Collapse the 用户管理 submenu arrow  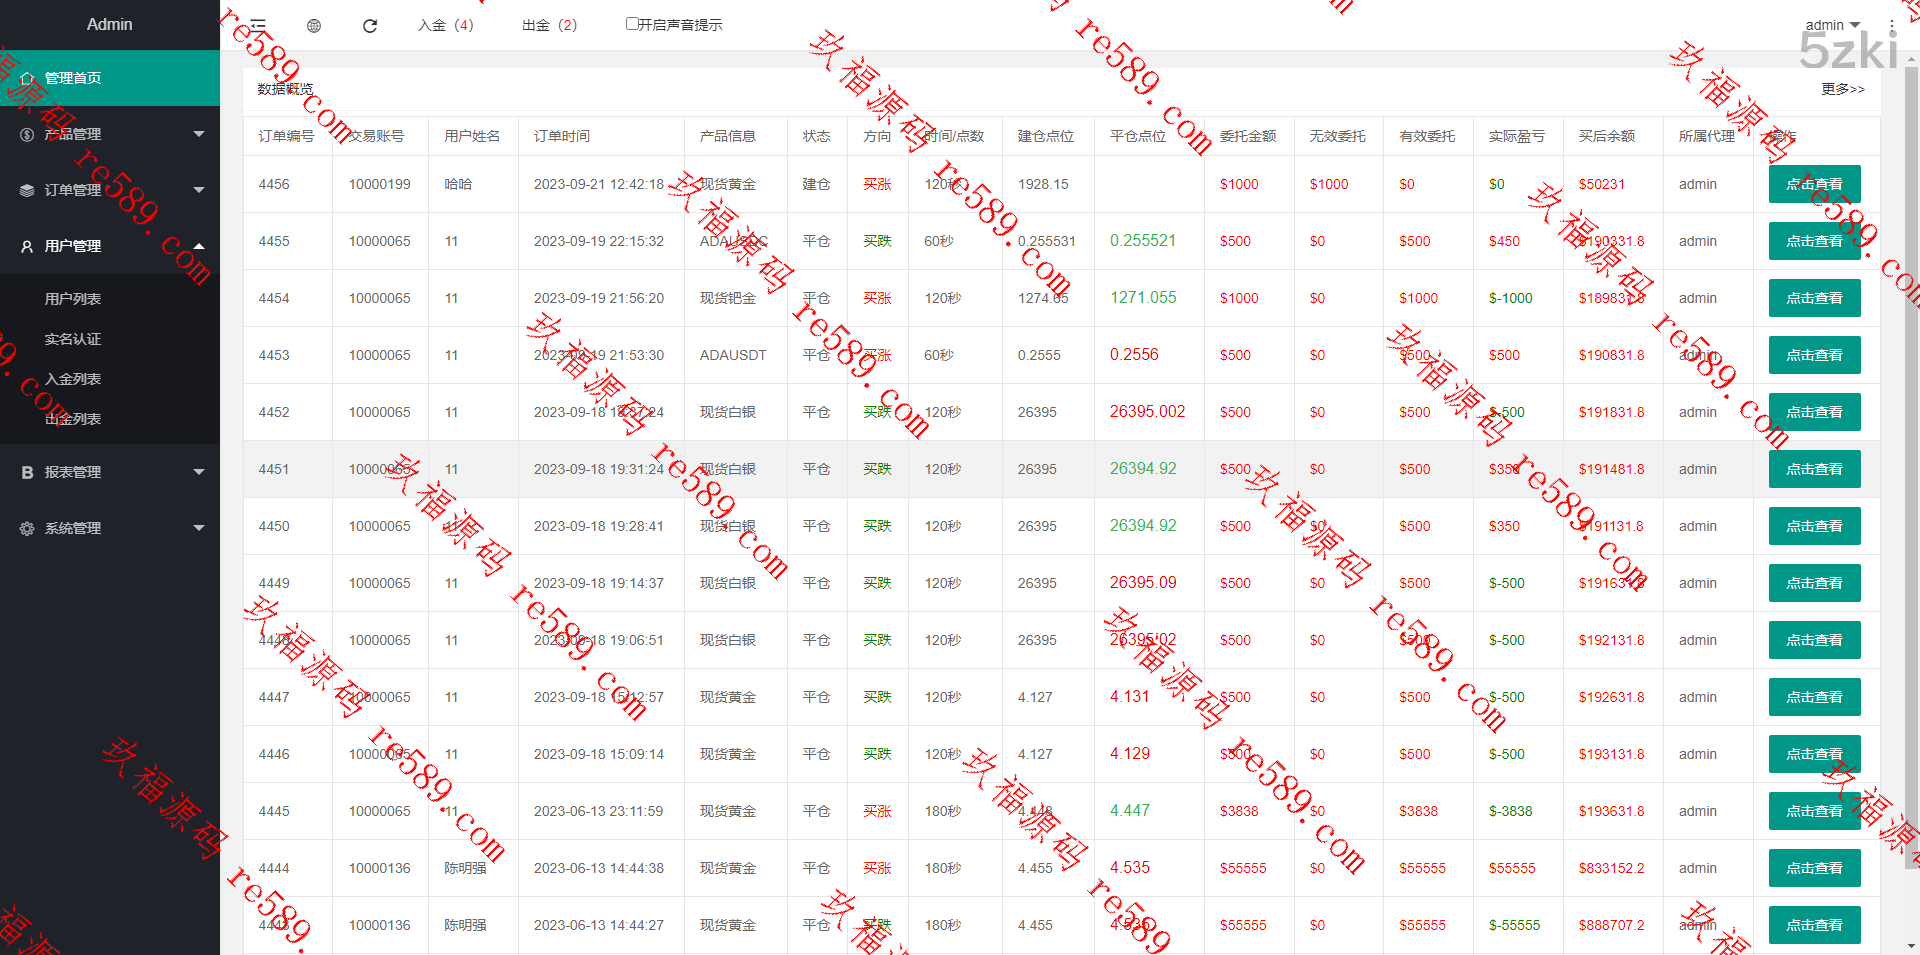point(199,246)
